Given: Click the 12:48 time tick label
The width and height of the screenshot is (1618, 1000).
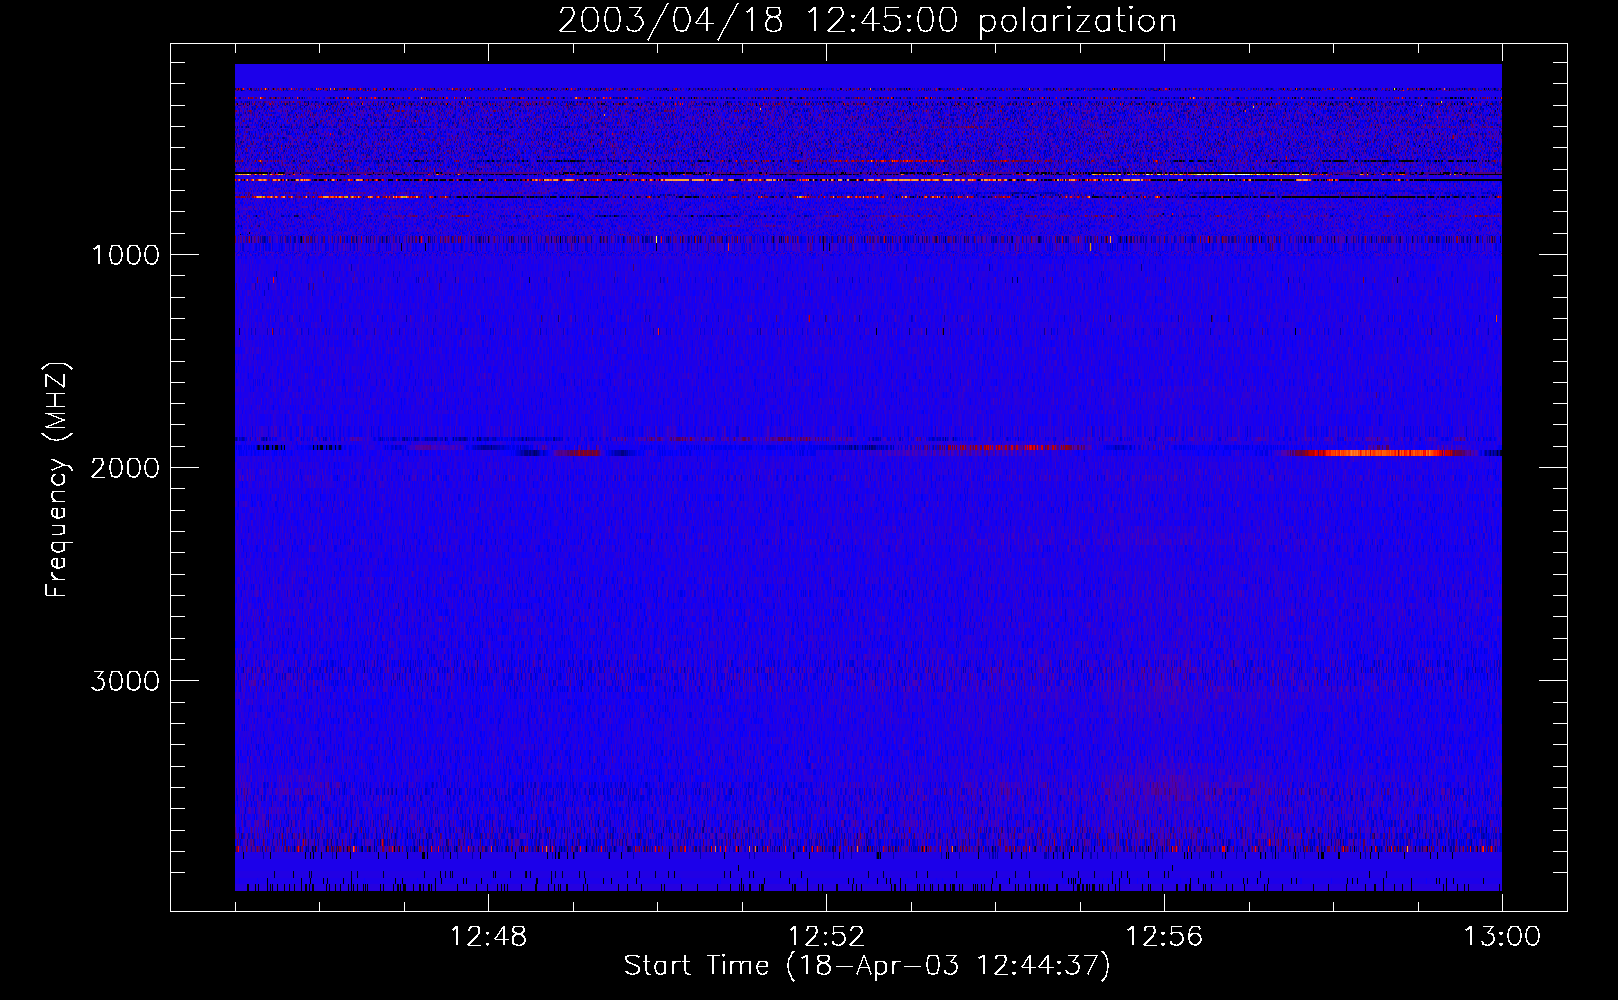Looking at the screenshot, I should (488, 937).
